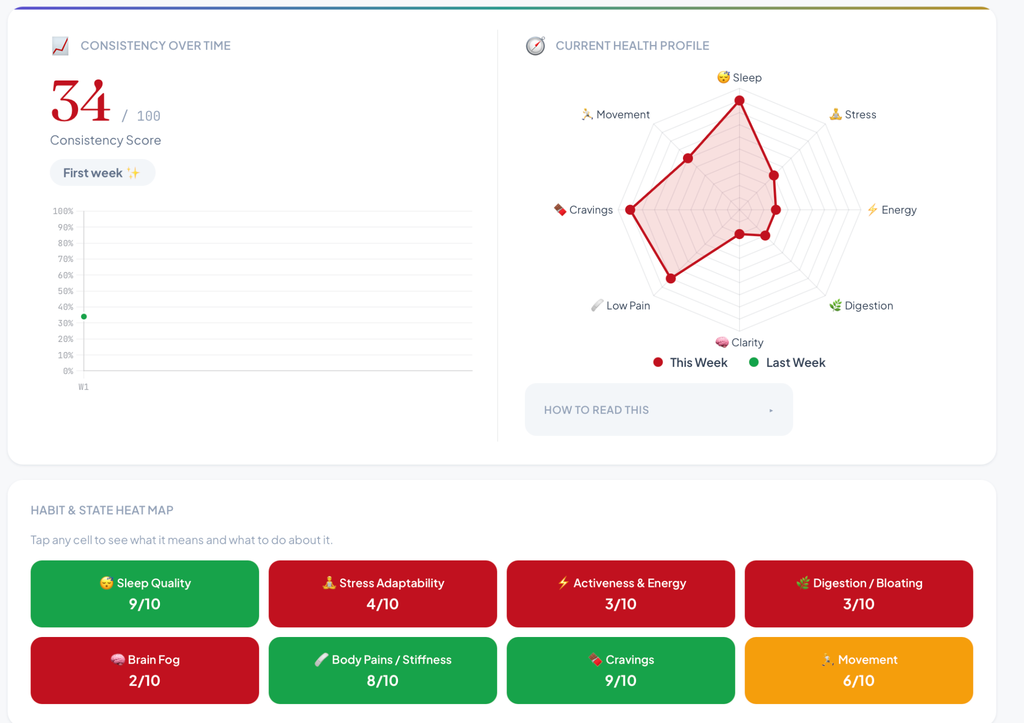1024x723 pixels.
Task: Click the Stress data point on radar chart
Action: [x=774, y=175]
